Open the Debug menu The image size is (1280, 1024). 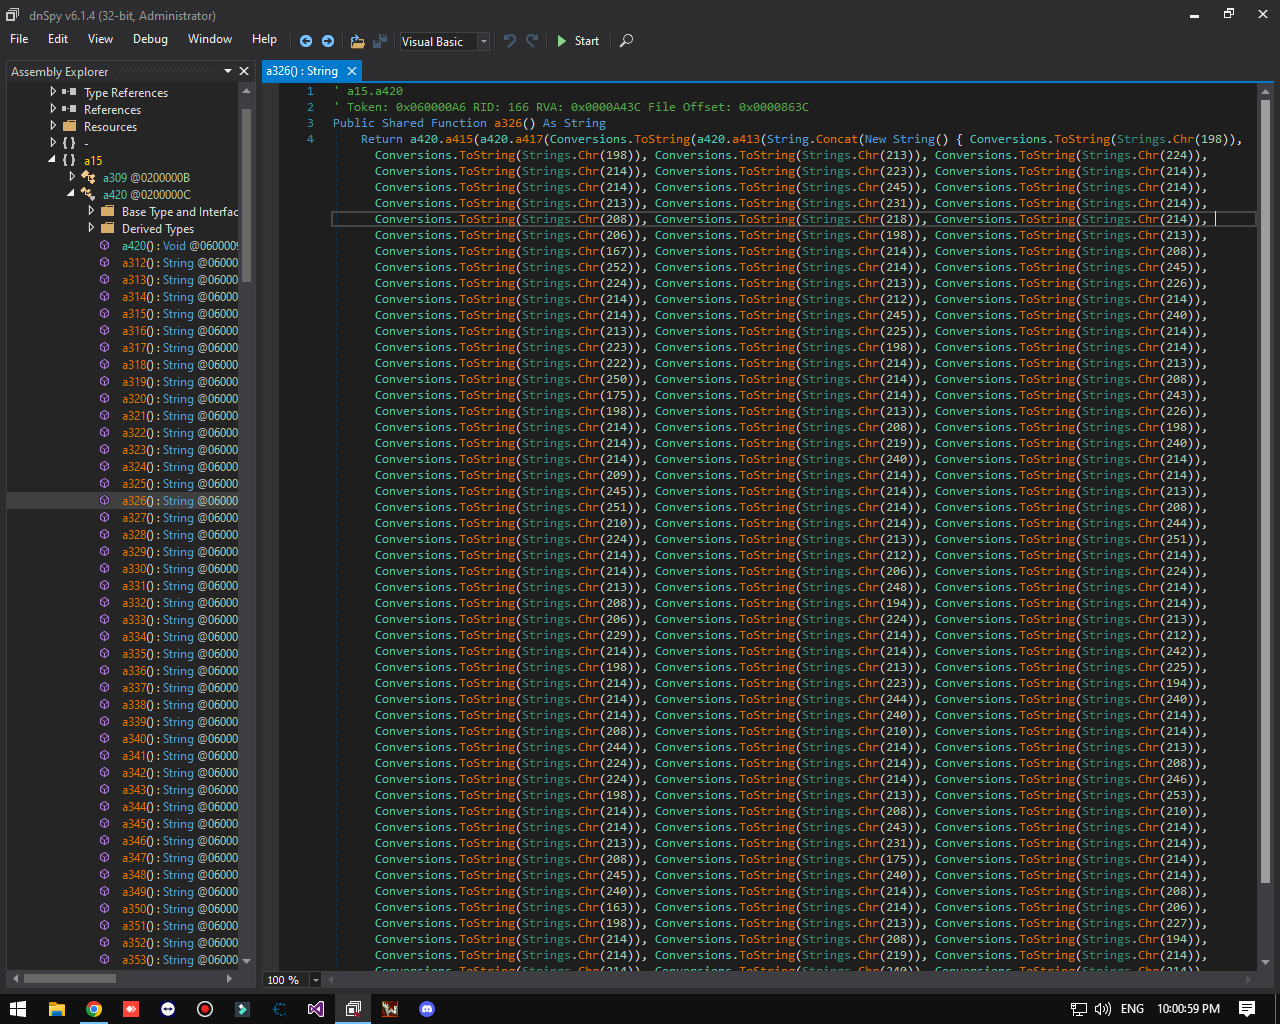[150, 39]
